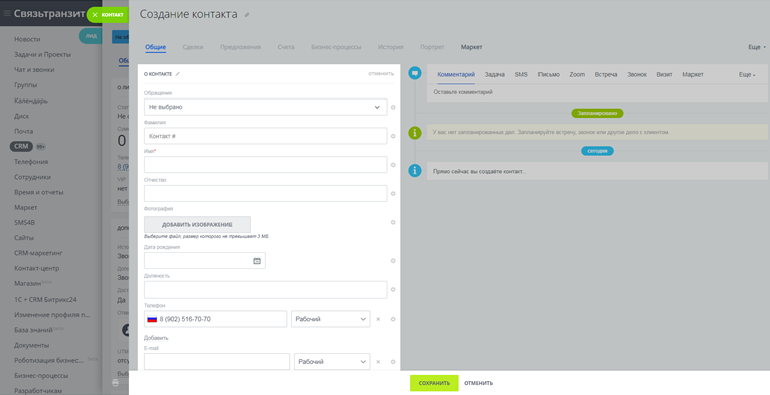Expand Еще menu in timeline tabs
This screenshot has width=770, height=395.
point(747,75)
